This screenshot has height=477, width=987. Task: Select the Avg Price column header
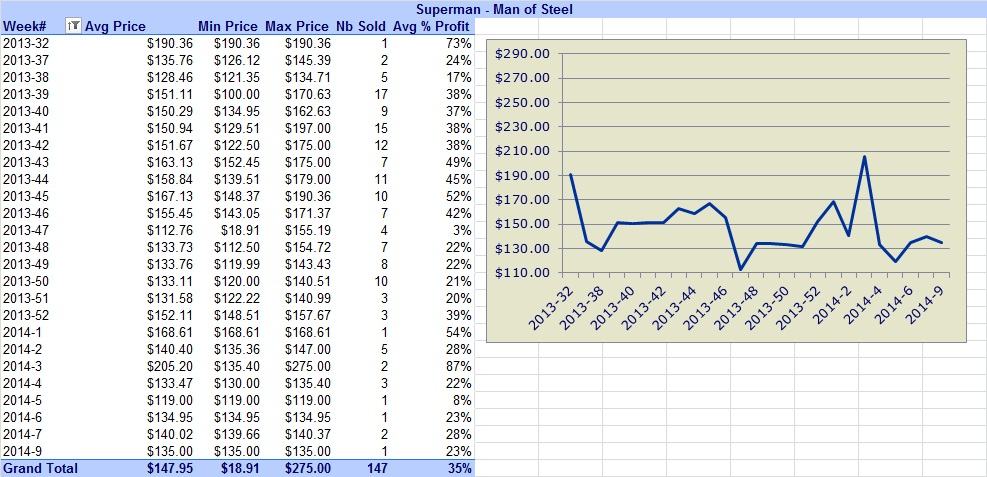point(115,26)
